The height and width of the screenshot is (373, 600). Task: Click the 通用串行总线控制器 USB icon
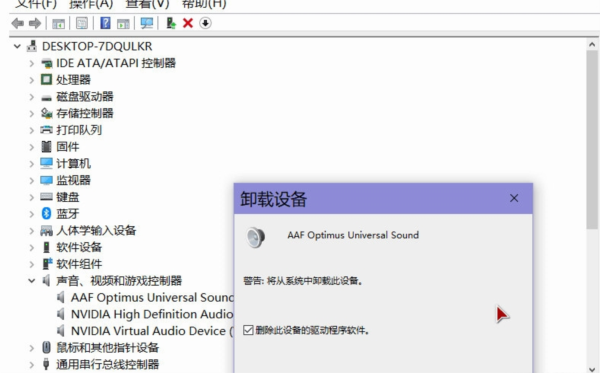(x=46, y=364)
